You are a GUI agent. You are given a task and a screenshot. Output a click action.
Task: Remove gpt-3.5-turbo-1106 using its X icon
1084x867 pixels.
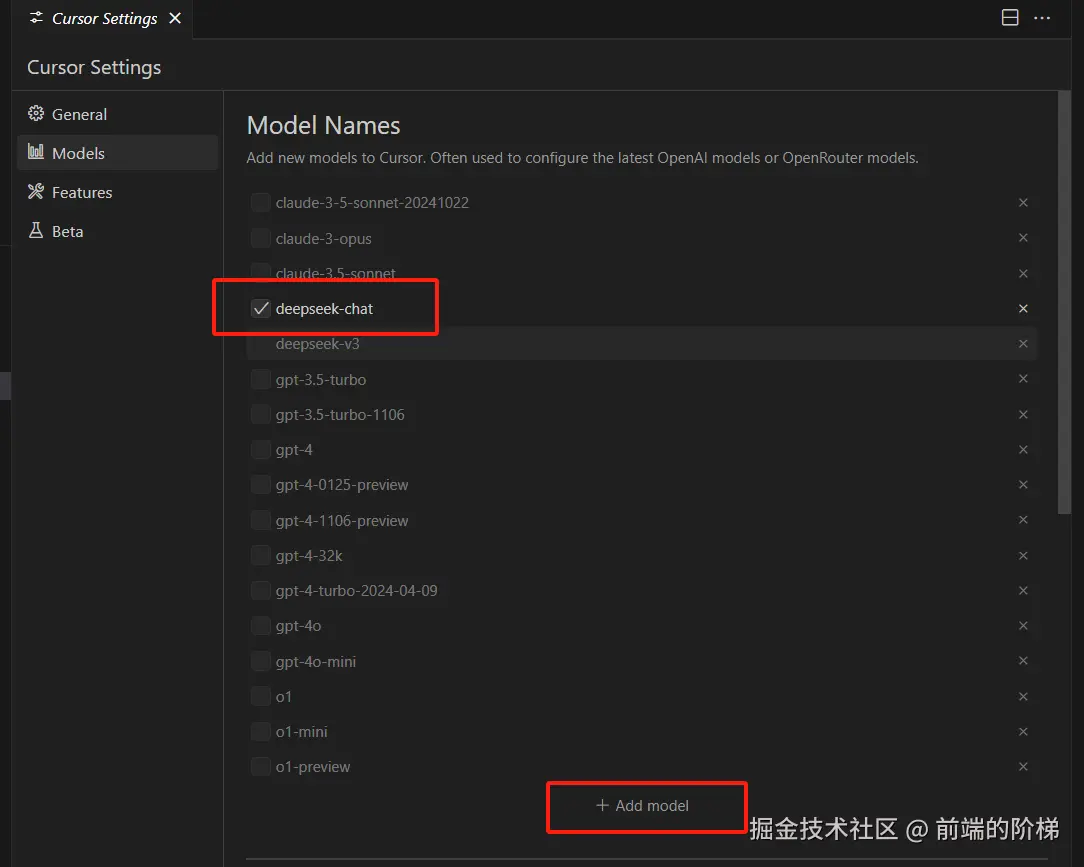pos(1023,414)
